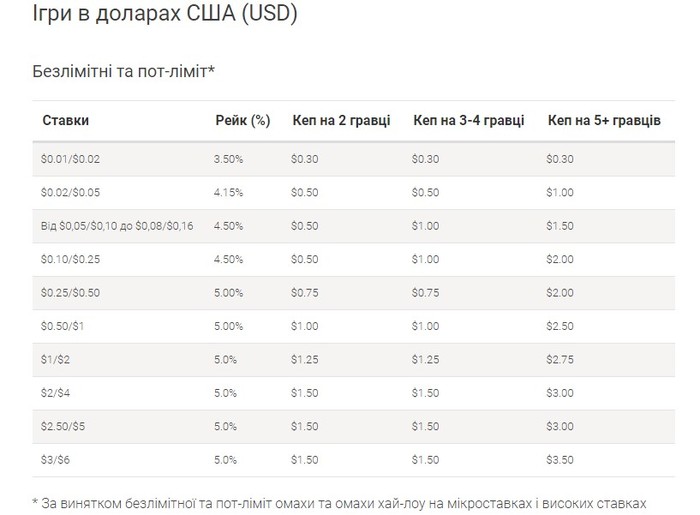Select the $0.50/$1 stakes cell
This screenshot has height=515, width=700.
click(x=62, y=327)
